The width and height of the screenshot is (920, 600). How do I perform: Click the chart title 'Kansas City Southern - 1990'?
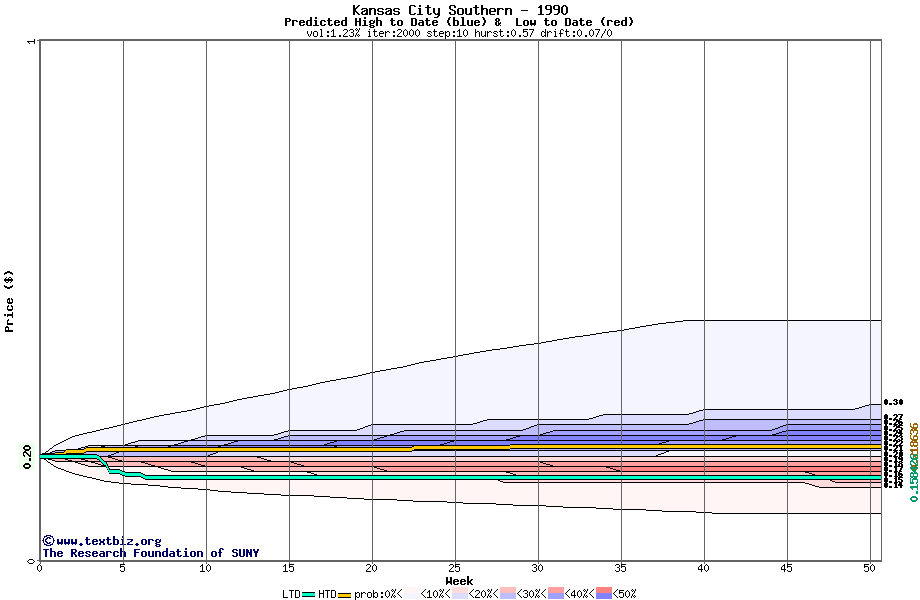point(460,10)
